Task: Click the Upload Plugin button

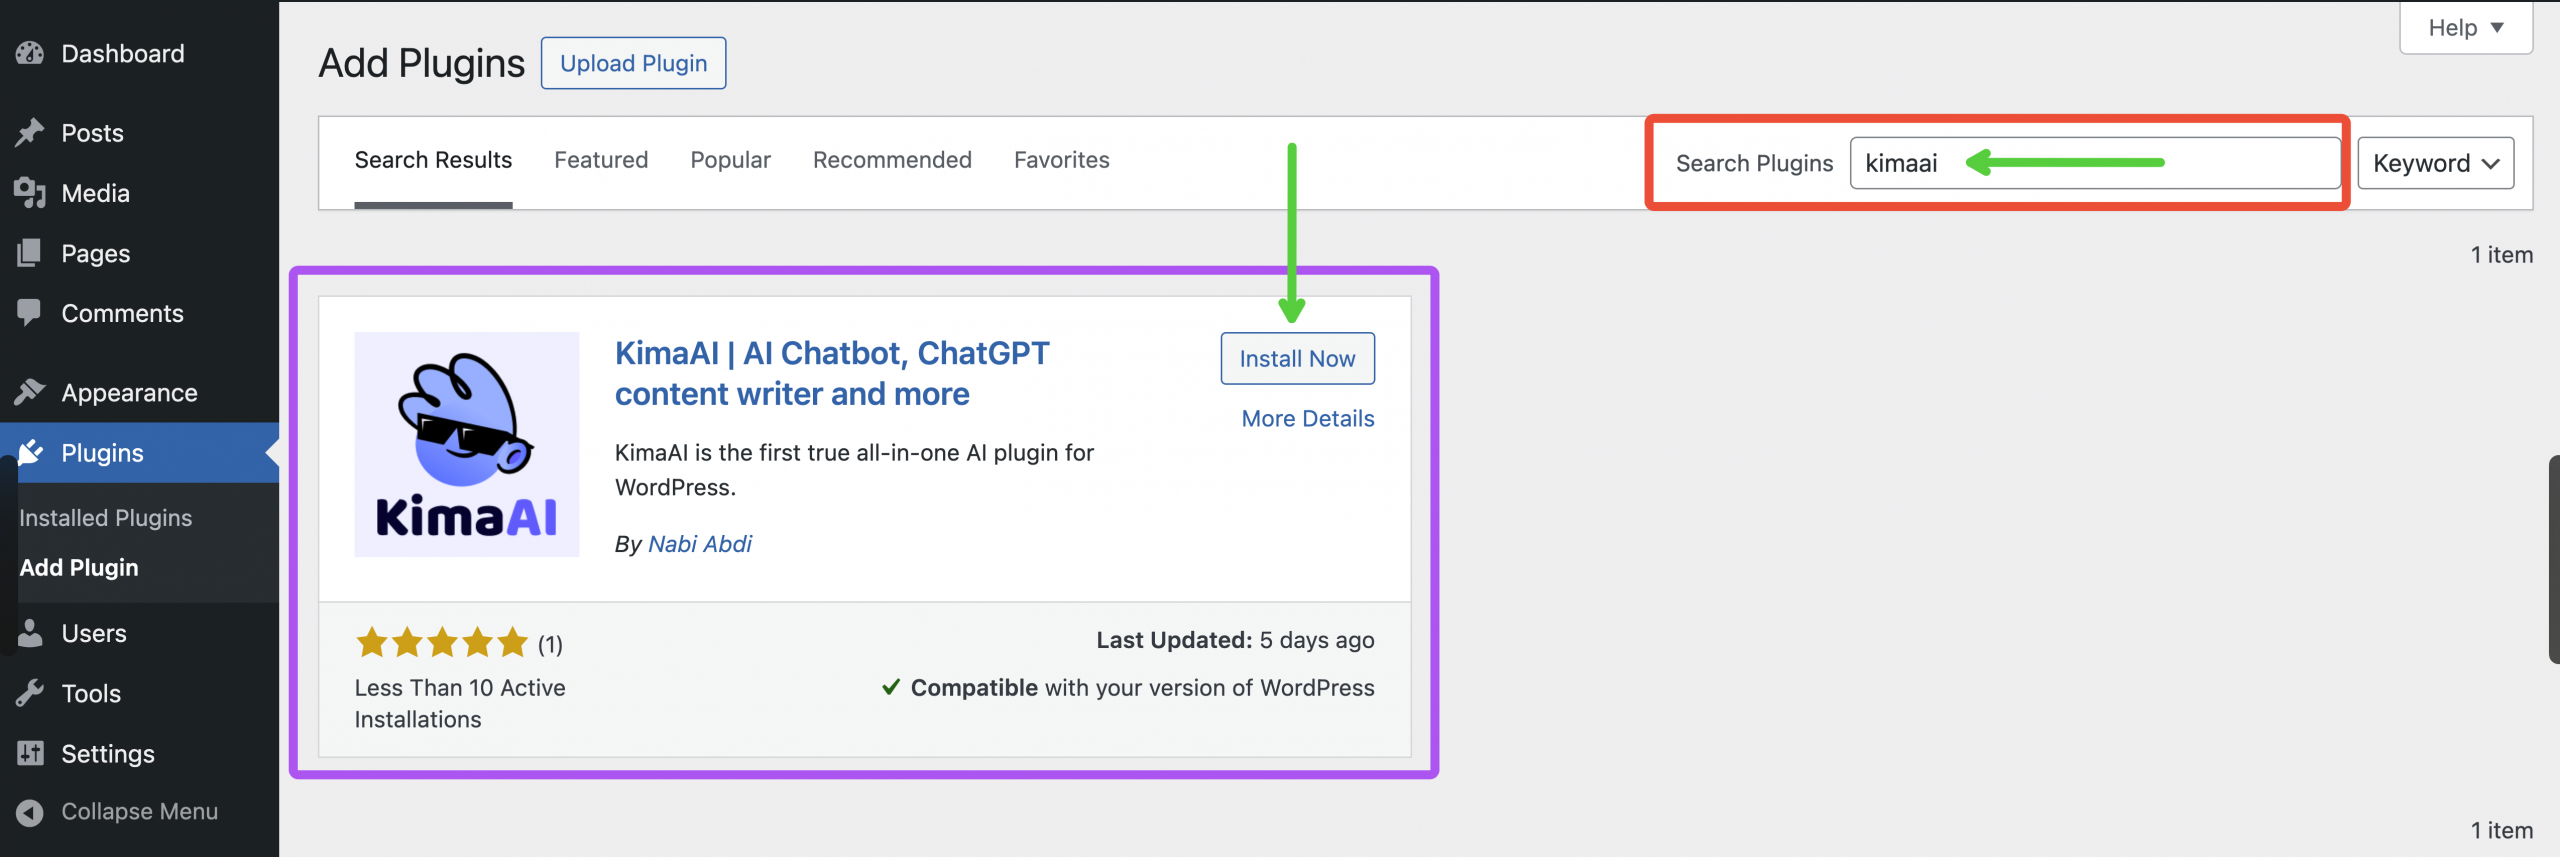Action: 633,63
